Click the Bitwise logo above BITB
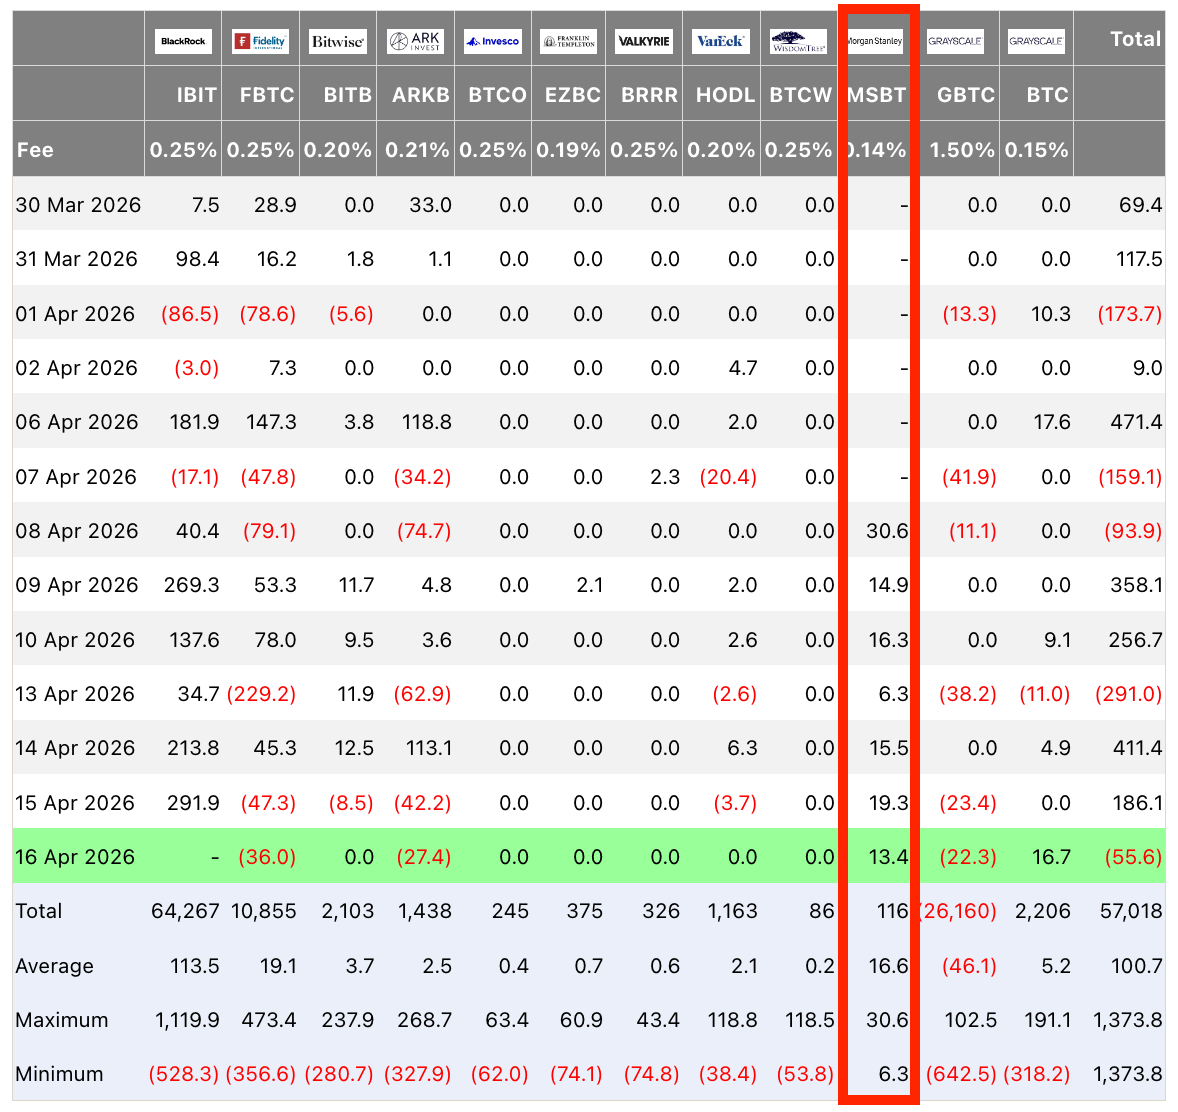Screen dimensions: 1178x1112 (338, 41)
